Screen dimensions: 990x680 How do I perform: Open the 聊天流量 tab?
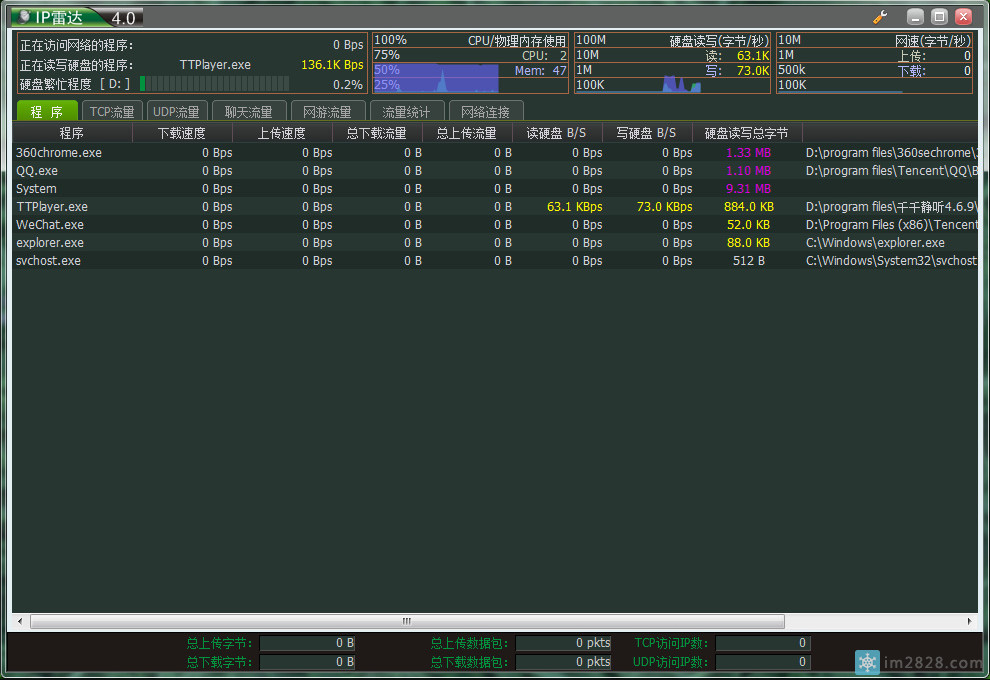pos(248,112)
